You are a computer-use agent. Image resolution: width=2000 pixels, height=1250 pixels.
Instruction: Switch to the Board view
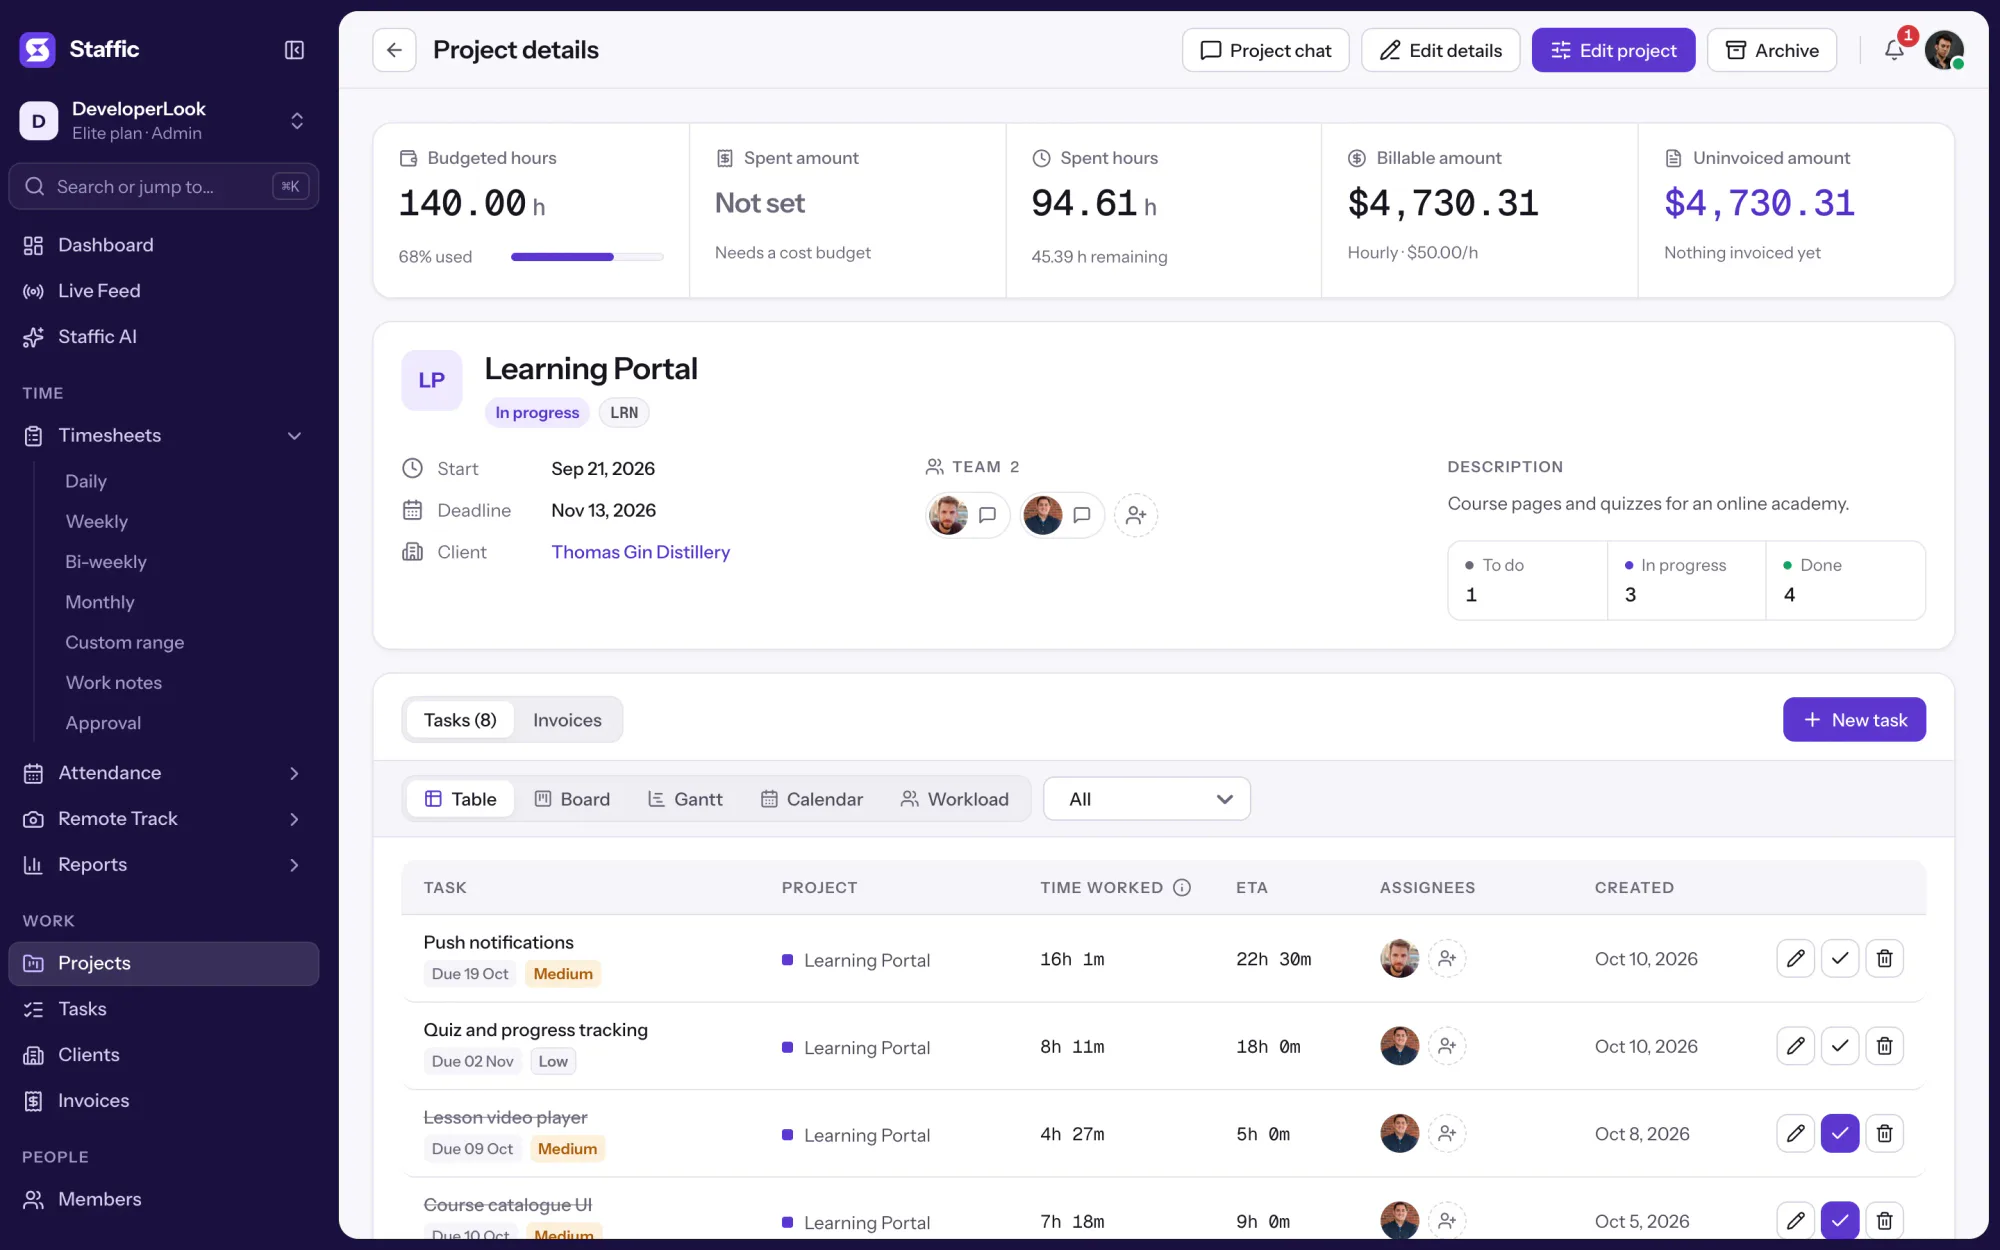572,799
